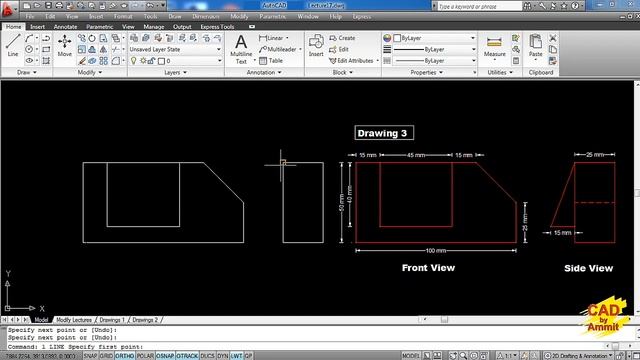Click the Scale tool in Modify panel
The width and height of the screenshot is (640, 360).
tap(82, 49)
